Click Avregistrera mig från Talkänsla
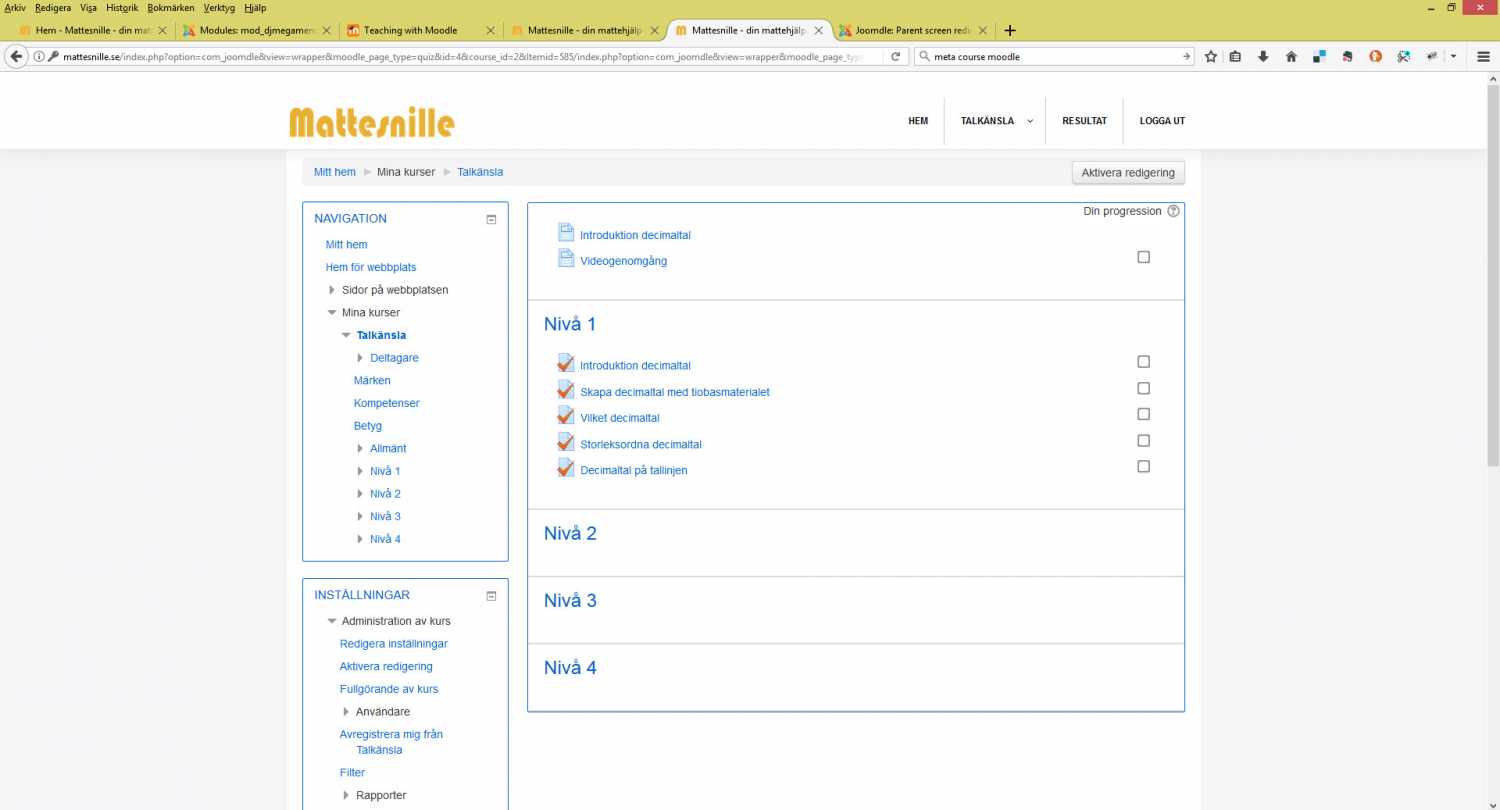1500x810 pixels. [x=391, y=742]
